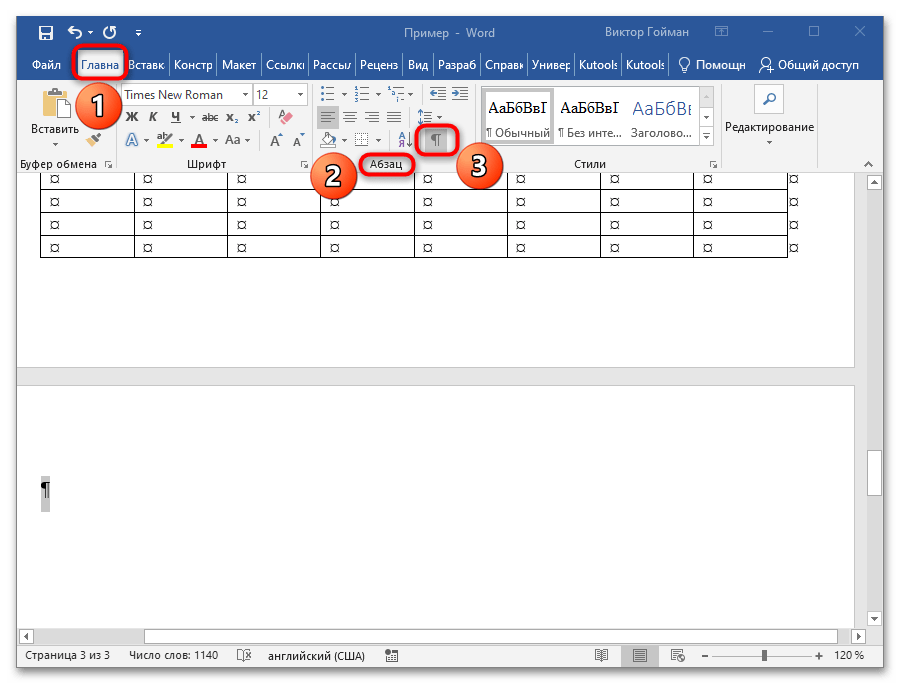Apply the Без интервала style
Screen dimensions: 900x684
click(x=589, y=116)
